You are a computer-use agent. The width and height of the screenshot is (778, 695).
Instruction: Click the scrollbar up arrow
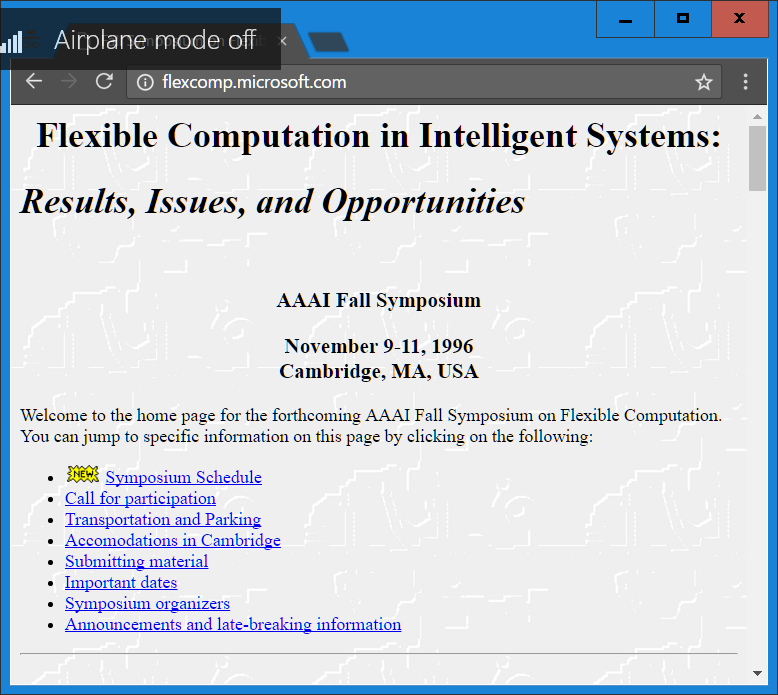tap(757, 117)
